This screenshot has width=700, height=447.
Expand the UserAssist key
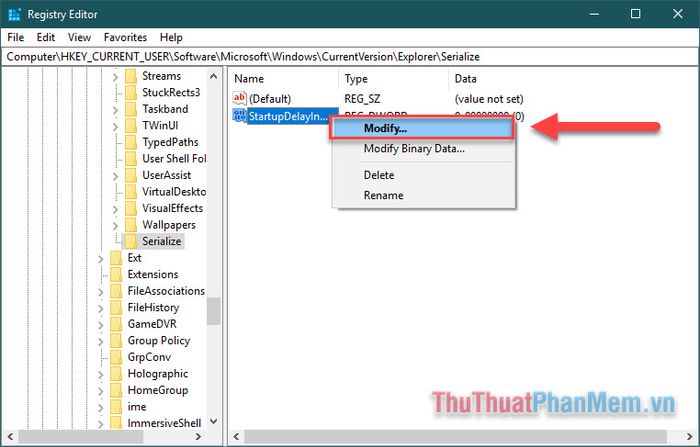click(x=115, y=176)
